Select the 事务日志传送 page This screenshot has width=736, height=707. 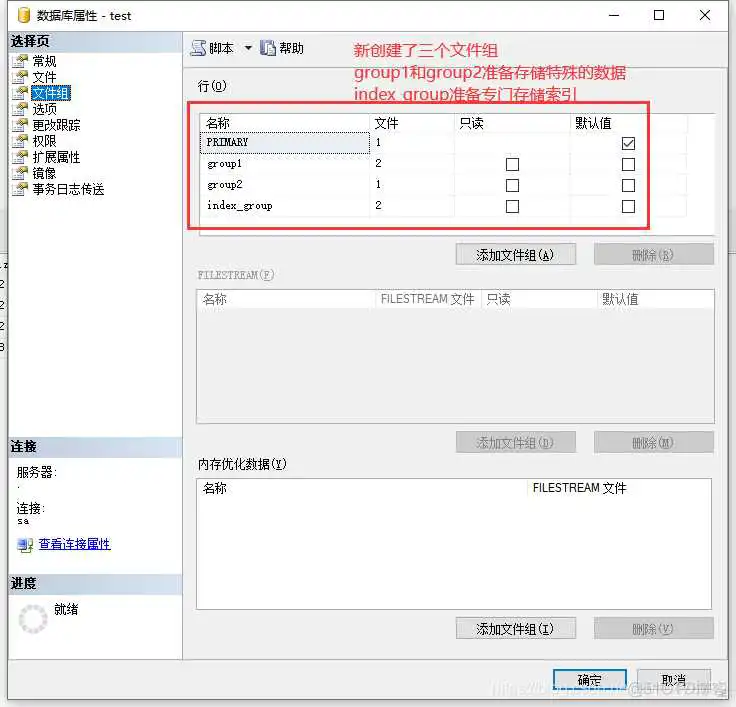click(69, 189)
